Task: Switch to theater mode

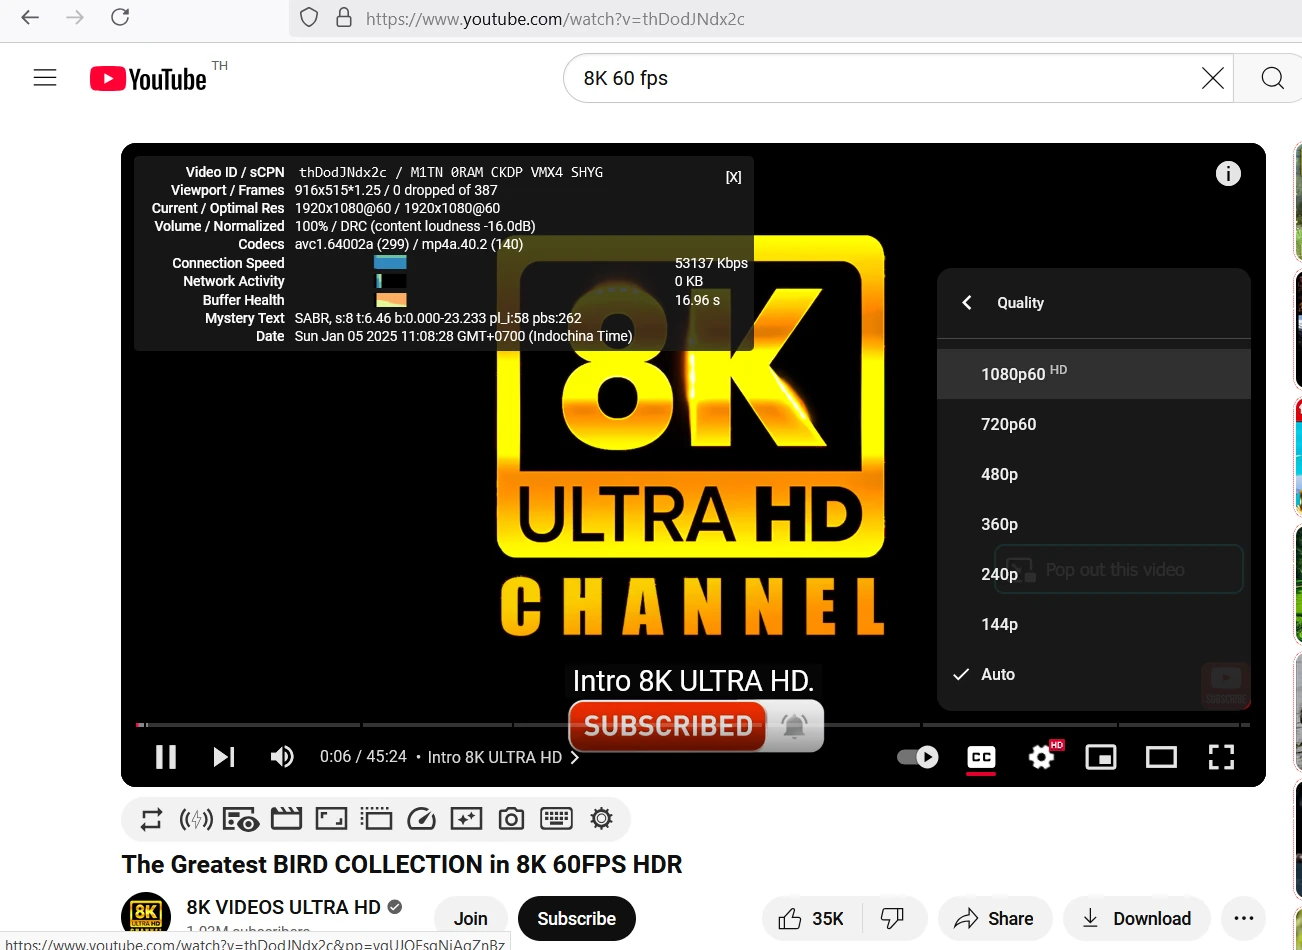Action: [x=1161, y=757]
